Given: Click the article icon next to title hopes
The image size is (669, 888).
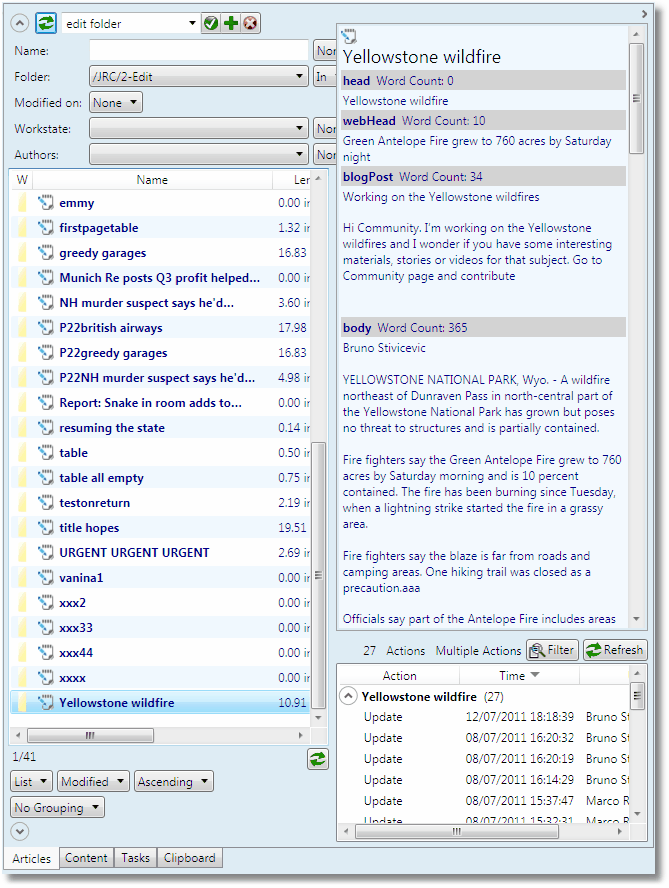Looking at the screenshot, I should tap(45, 527).
